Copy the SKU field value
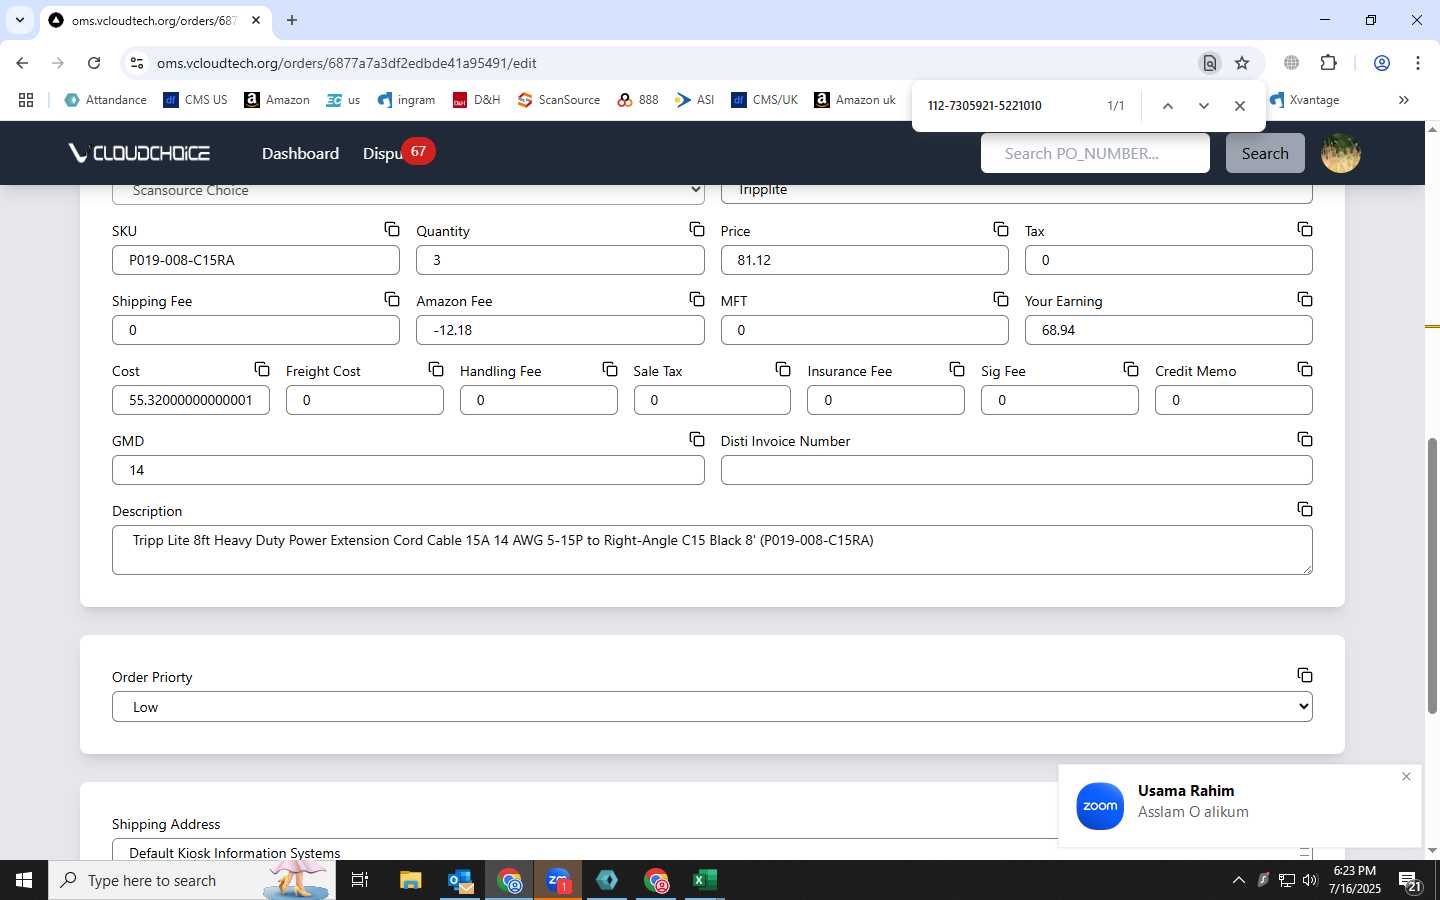 tap(392, 230)
